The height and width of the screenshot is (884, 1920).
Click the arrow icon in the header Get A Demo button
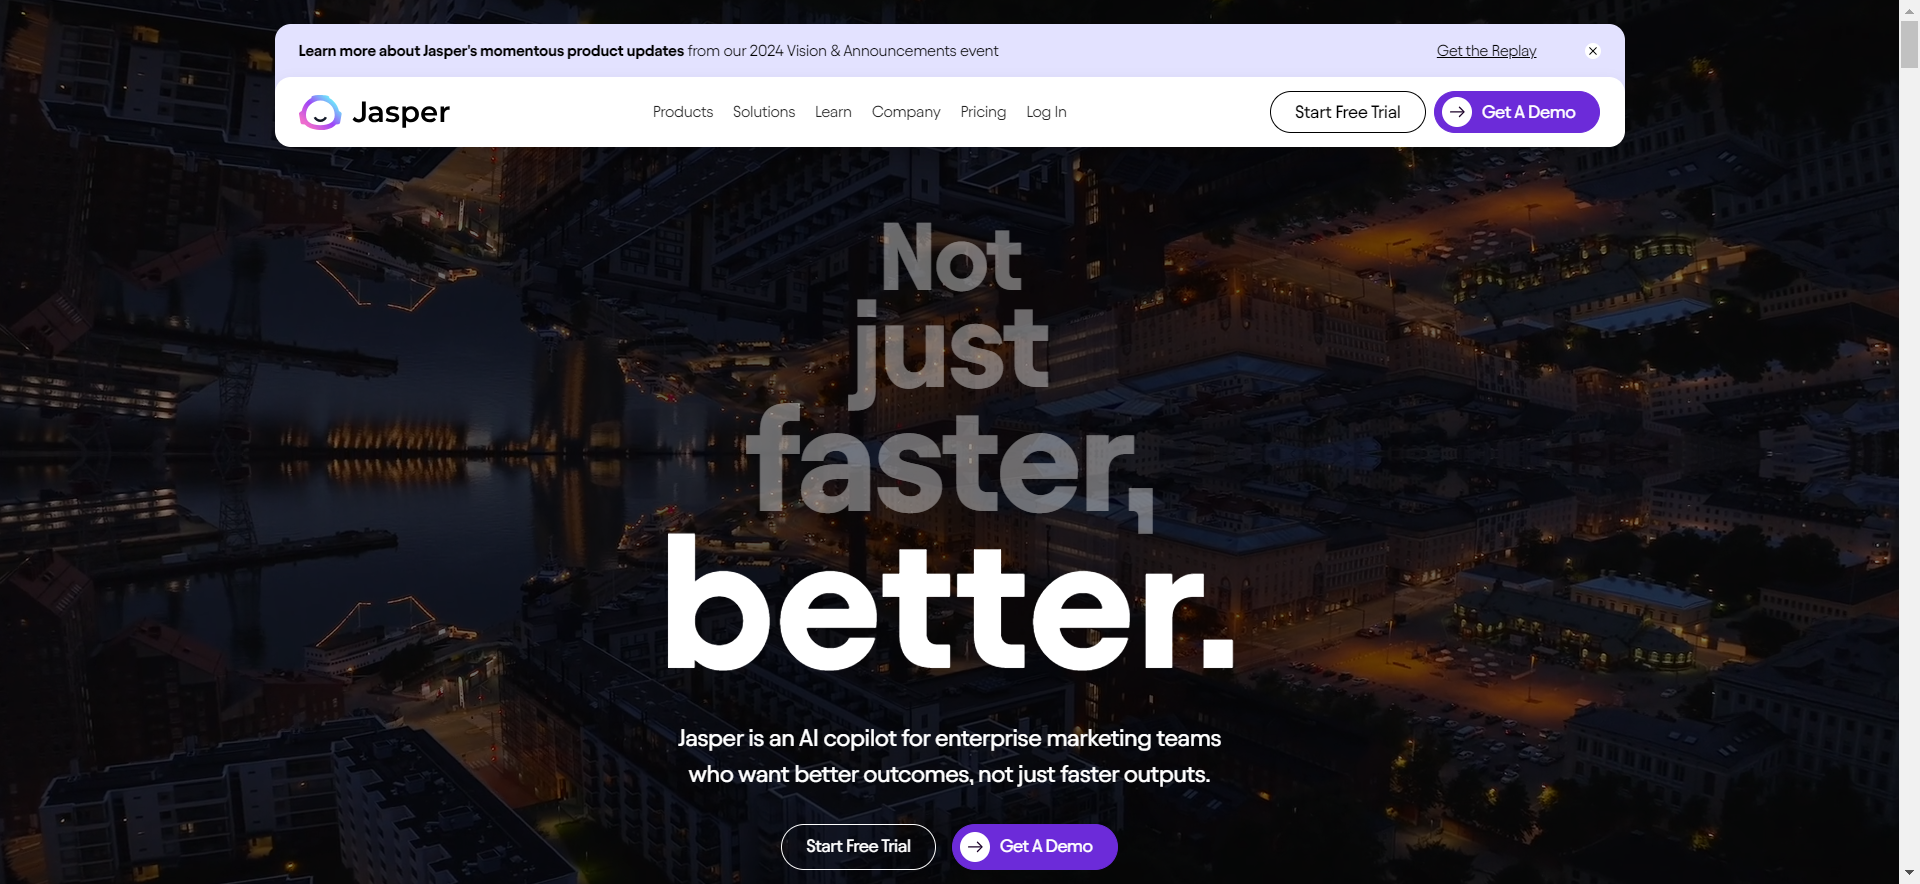click(x=1457, y=112)
